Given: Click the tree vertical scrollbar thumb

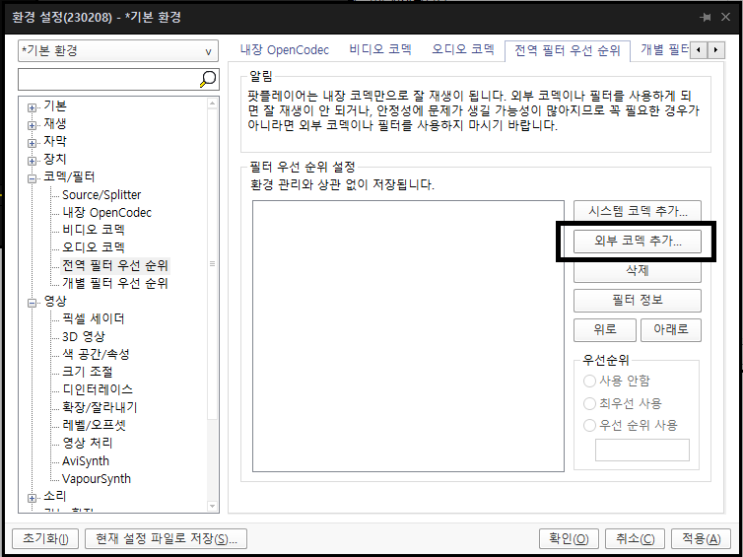Looking at the screenshot, I should (212, 264).
